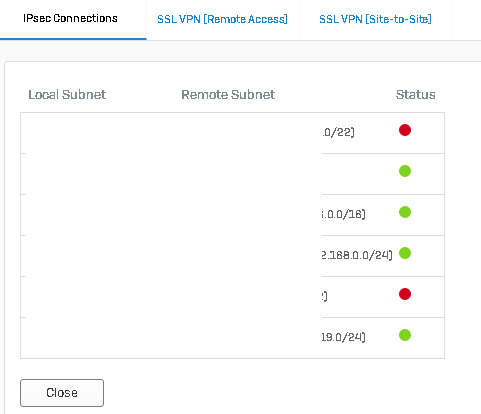
Task: Select the subnet text ending .0.0/16)
Action: tap(344, 214)
